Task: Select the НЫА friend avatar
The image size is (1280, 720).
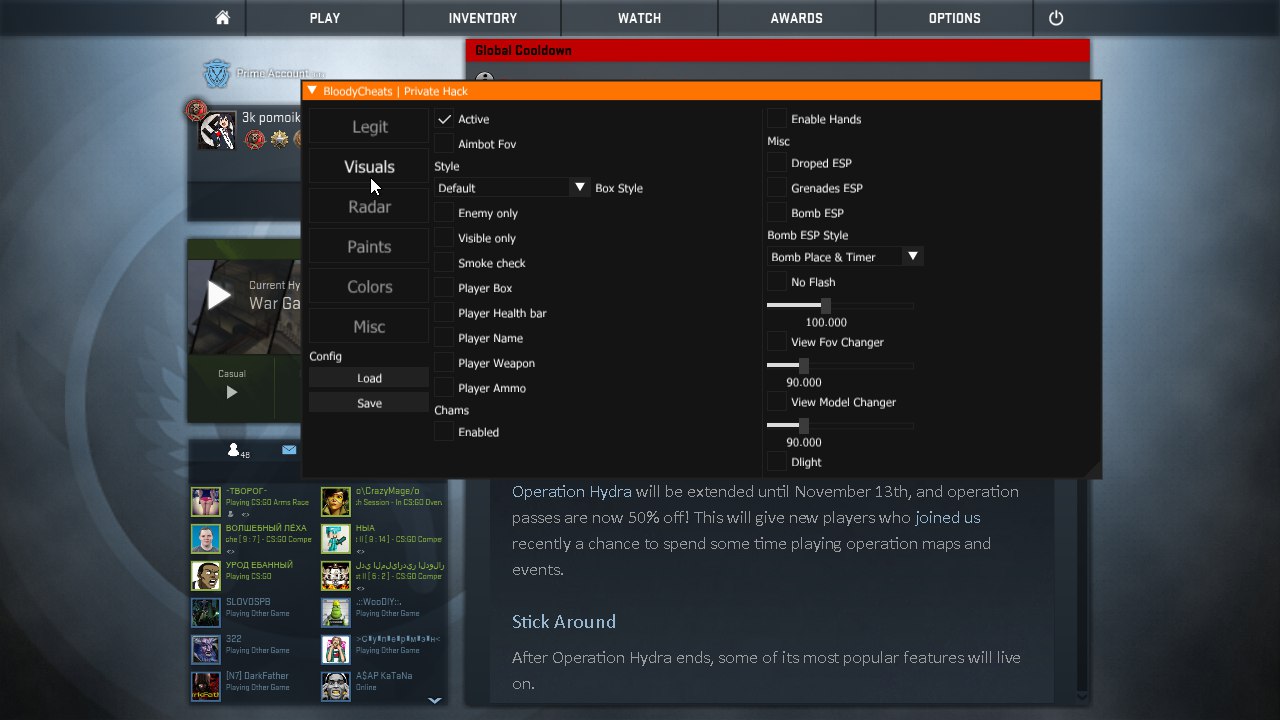Action: [336, 539]
